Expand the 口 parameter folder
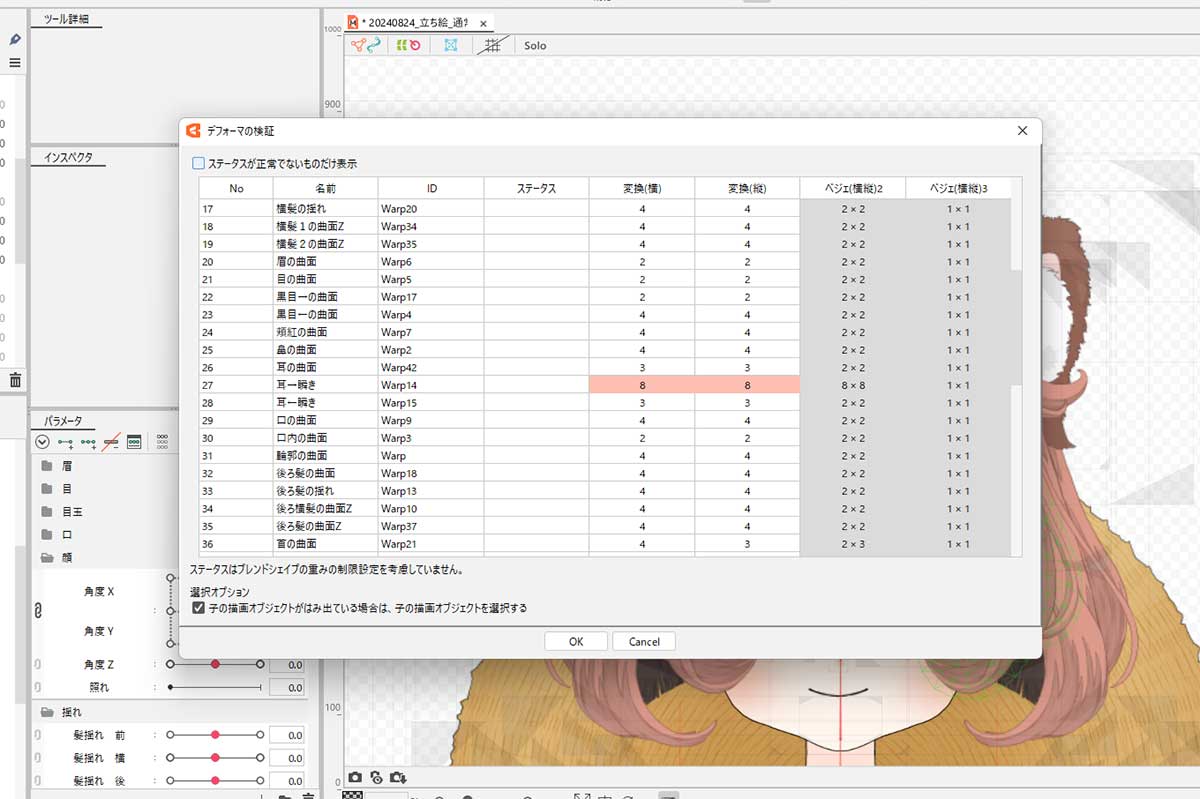The width and height of the screenshot is (1200, 799). 46,535
